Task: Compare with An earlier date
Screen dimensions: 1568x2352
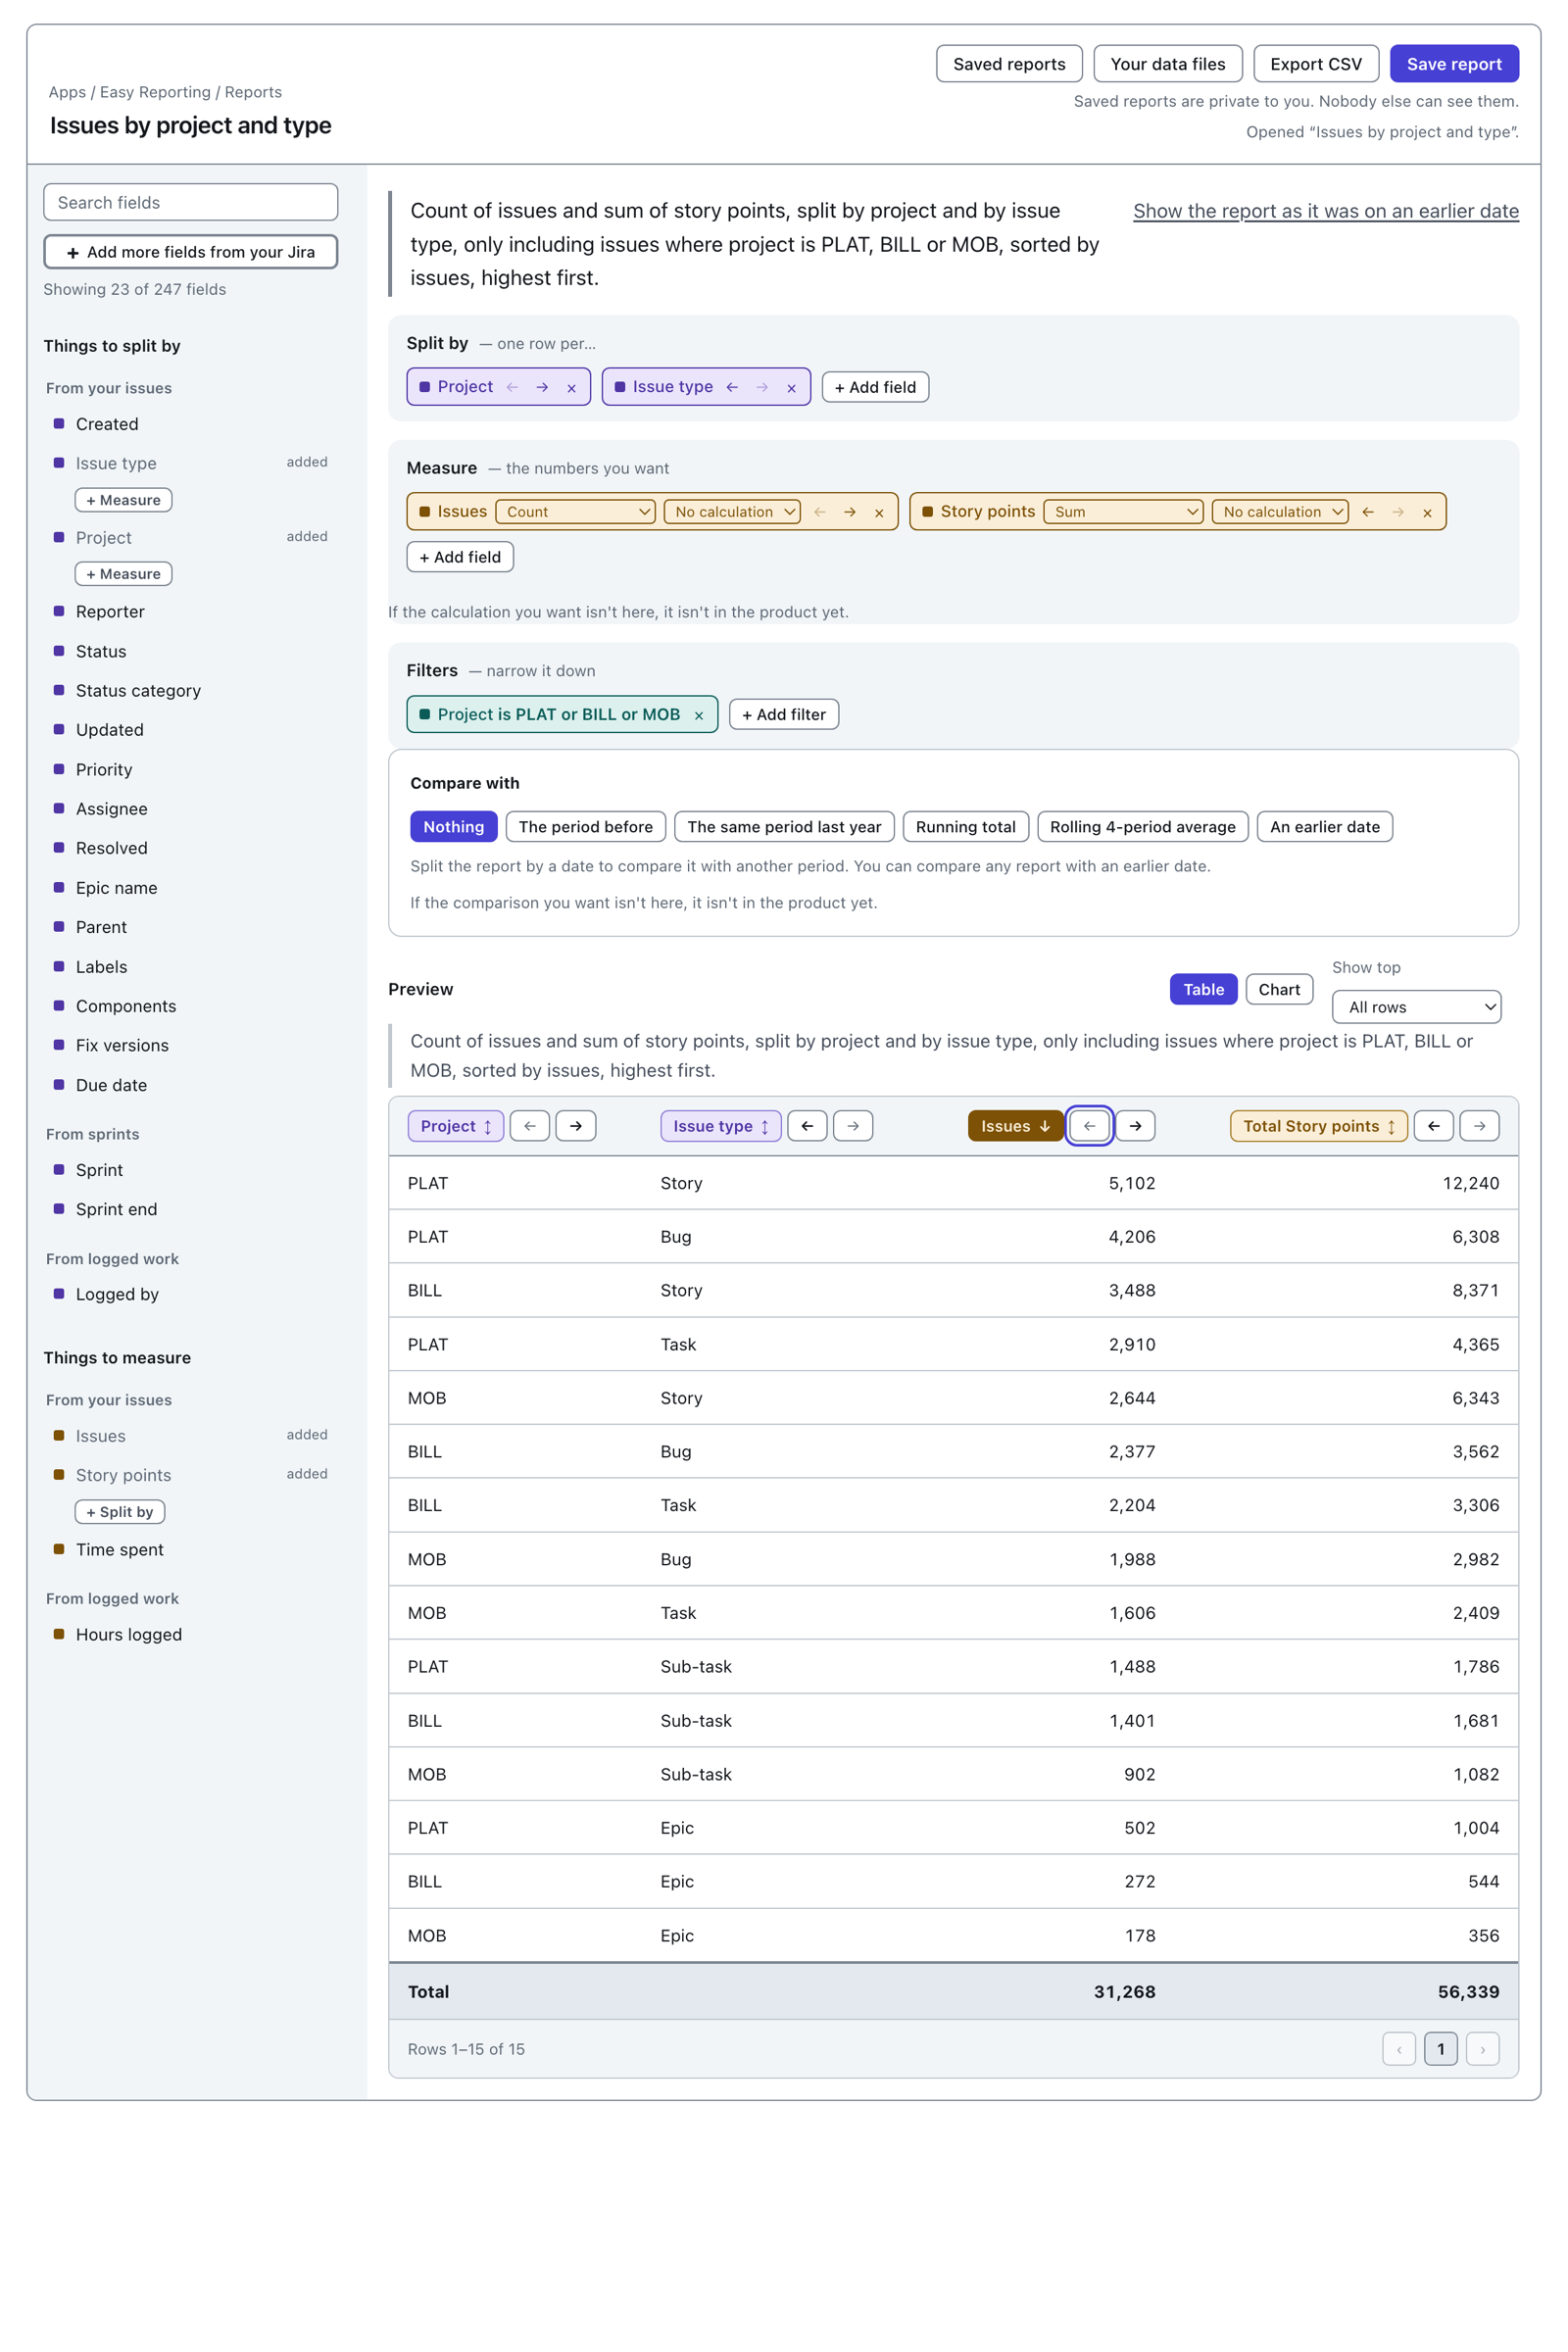Action: coord(1325,827)
